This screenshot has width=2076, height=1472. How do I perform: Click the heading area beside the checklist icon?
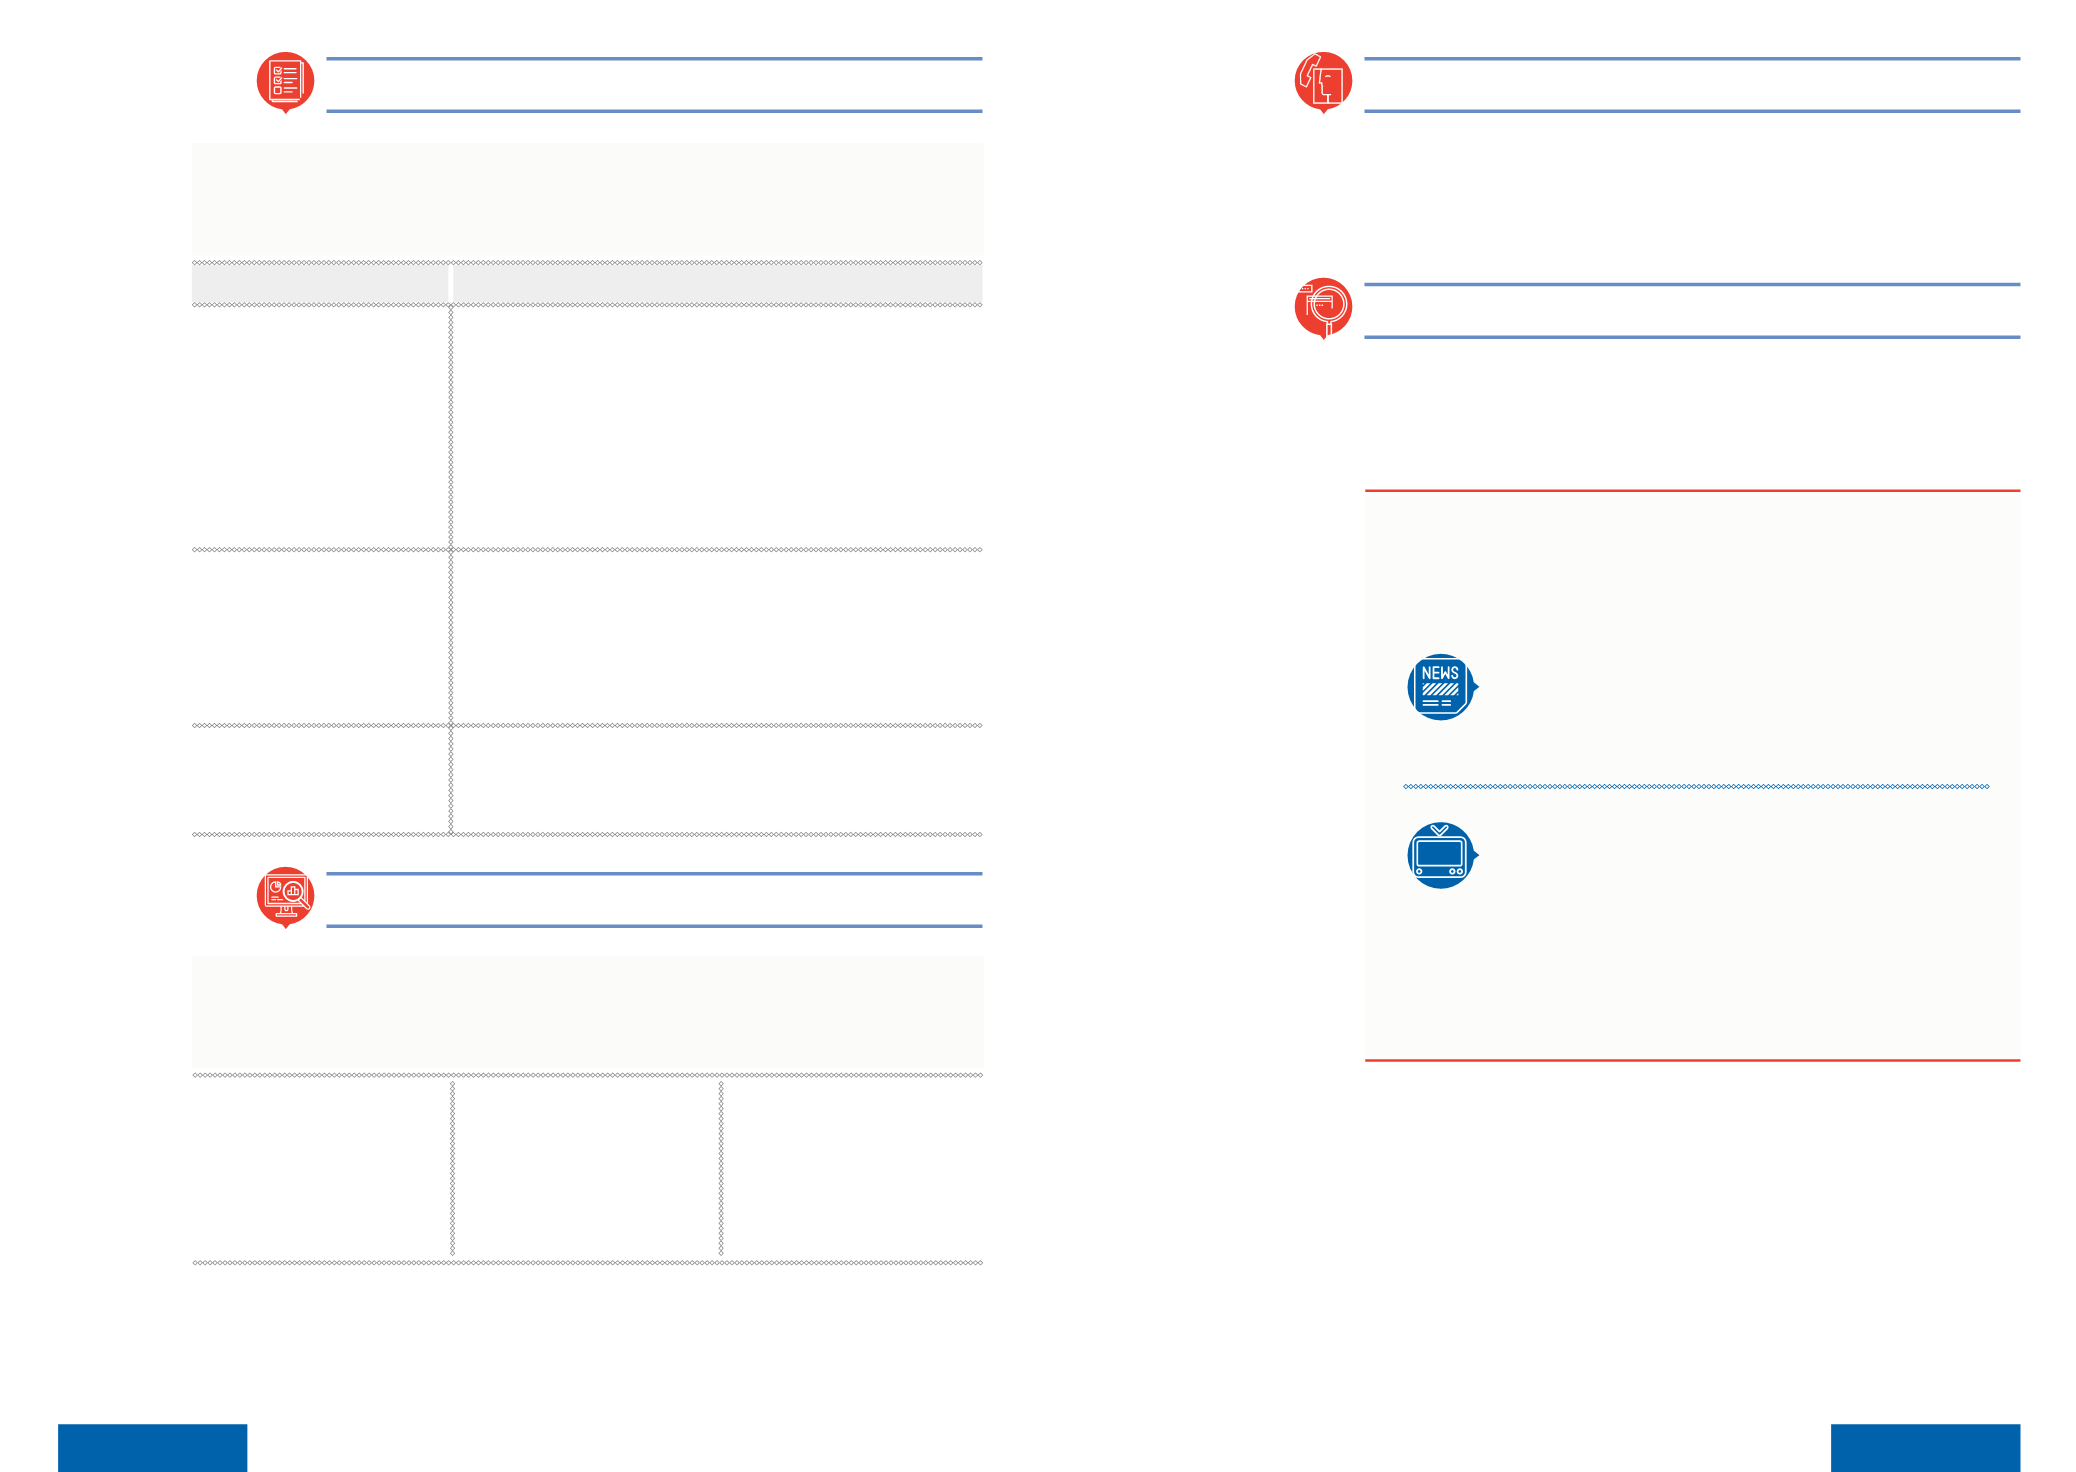point(654,85)
